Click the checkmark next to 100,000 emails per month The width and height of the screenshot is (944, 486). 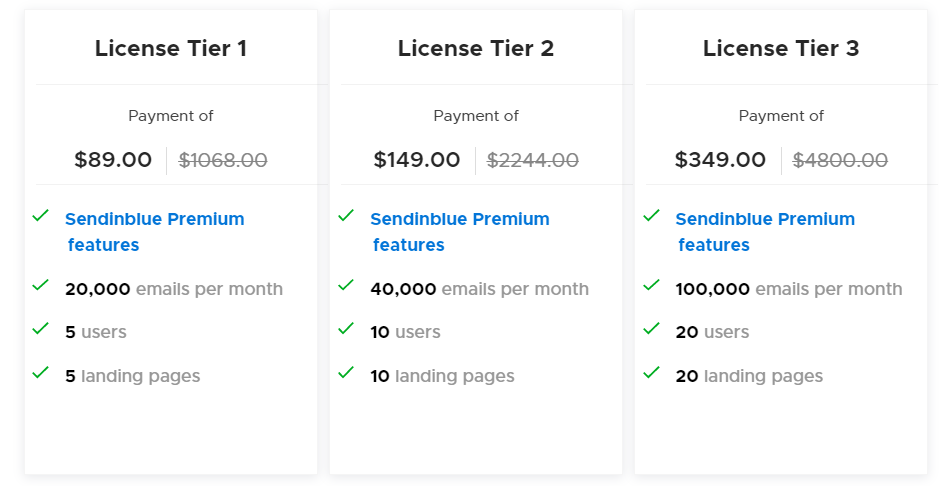click(651, 285)
